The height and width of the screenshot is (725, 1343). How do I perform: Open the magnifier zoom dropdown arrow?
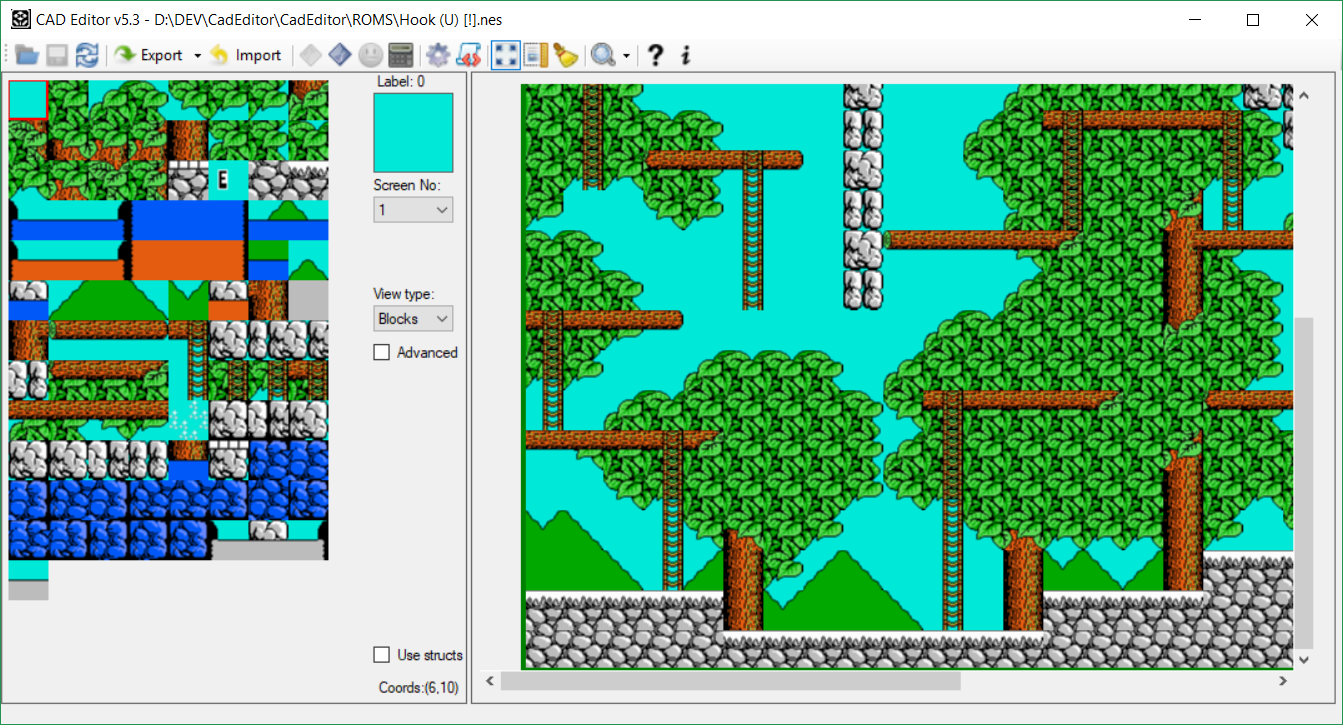pyautogui.click(x=627, y=55)
